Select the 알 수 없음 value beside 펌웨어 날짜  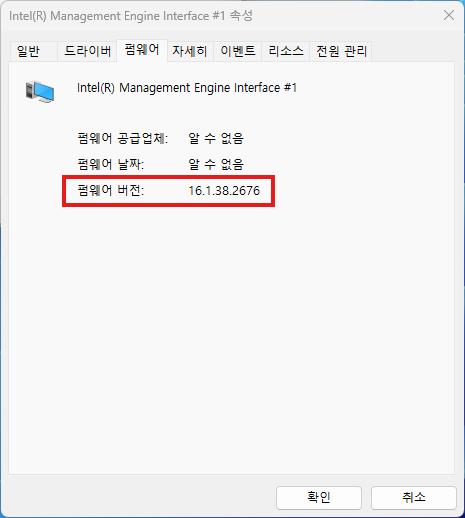tap(216, 164)
